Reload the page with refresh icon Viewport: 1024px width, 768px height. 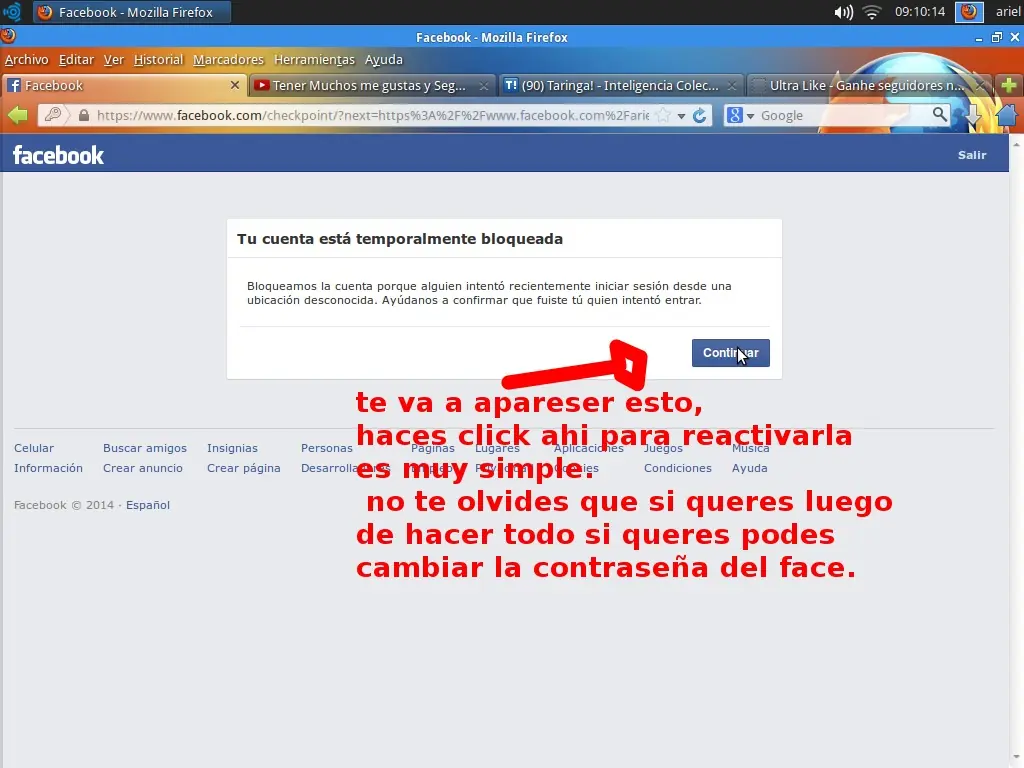[699, 116]
